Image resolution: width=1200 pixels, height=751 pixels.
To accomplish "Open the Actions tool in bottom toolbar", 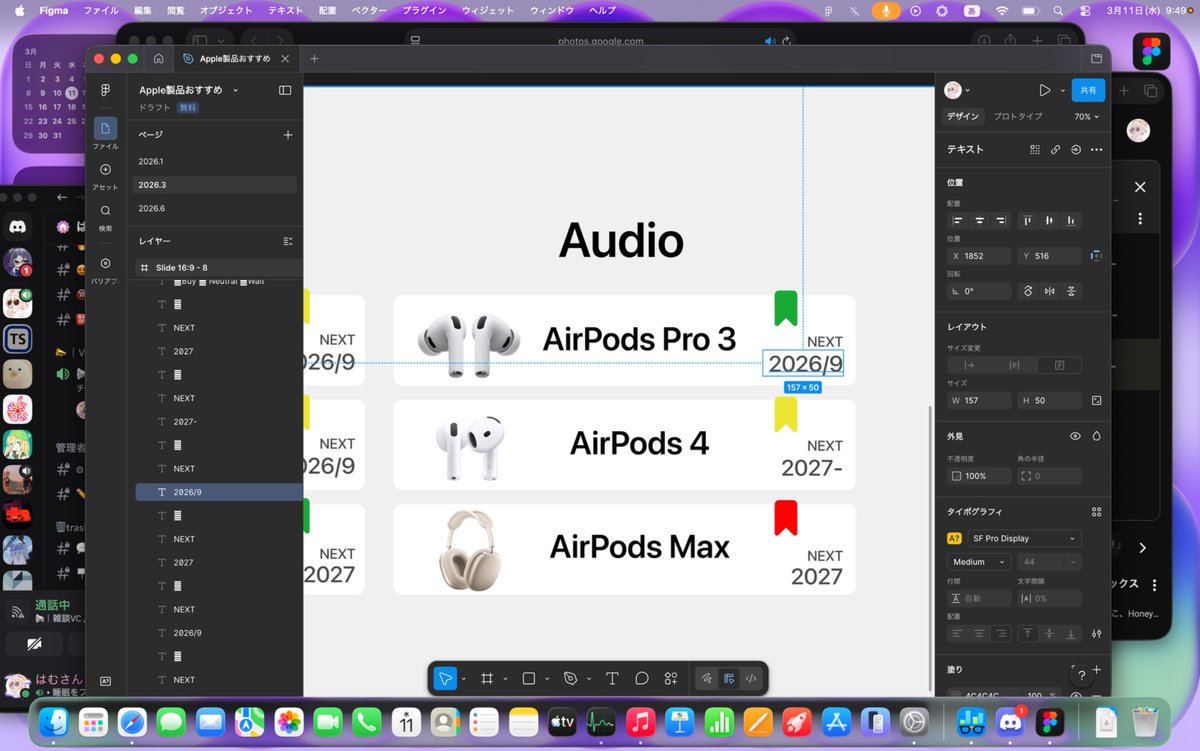I will [671, 678].
